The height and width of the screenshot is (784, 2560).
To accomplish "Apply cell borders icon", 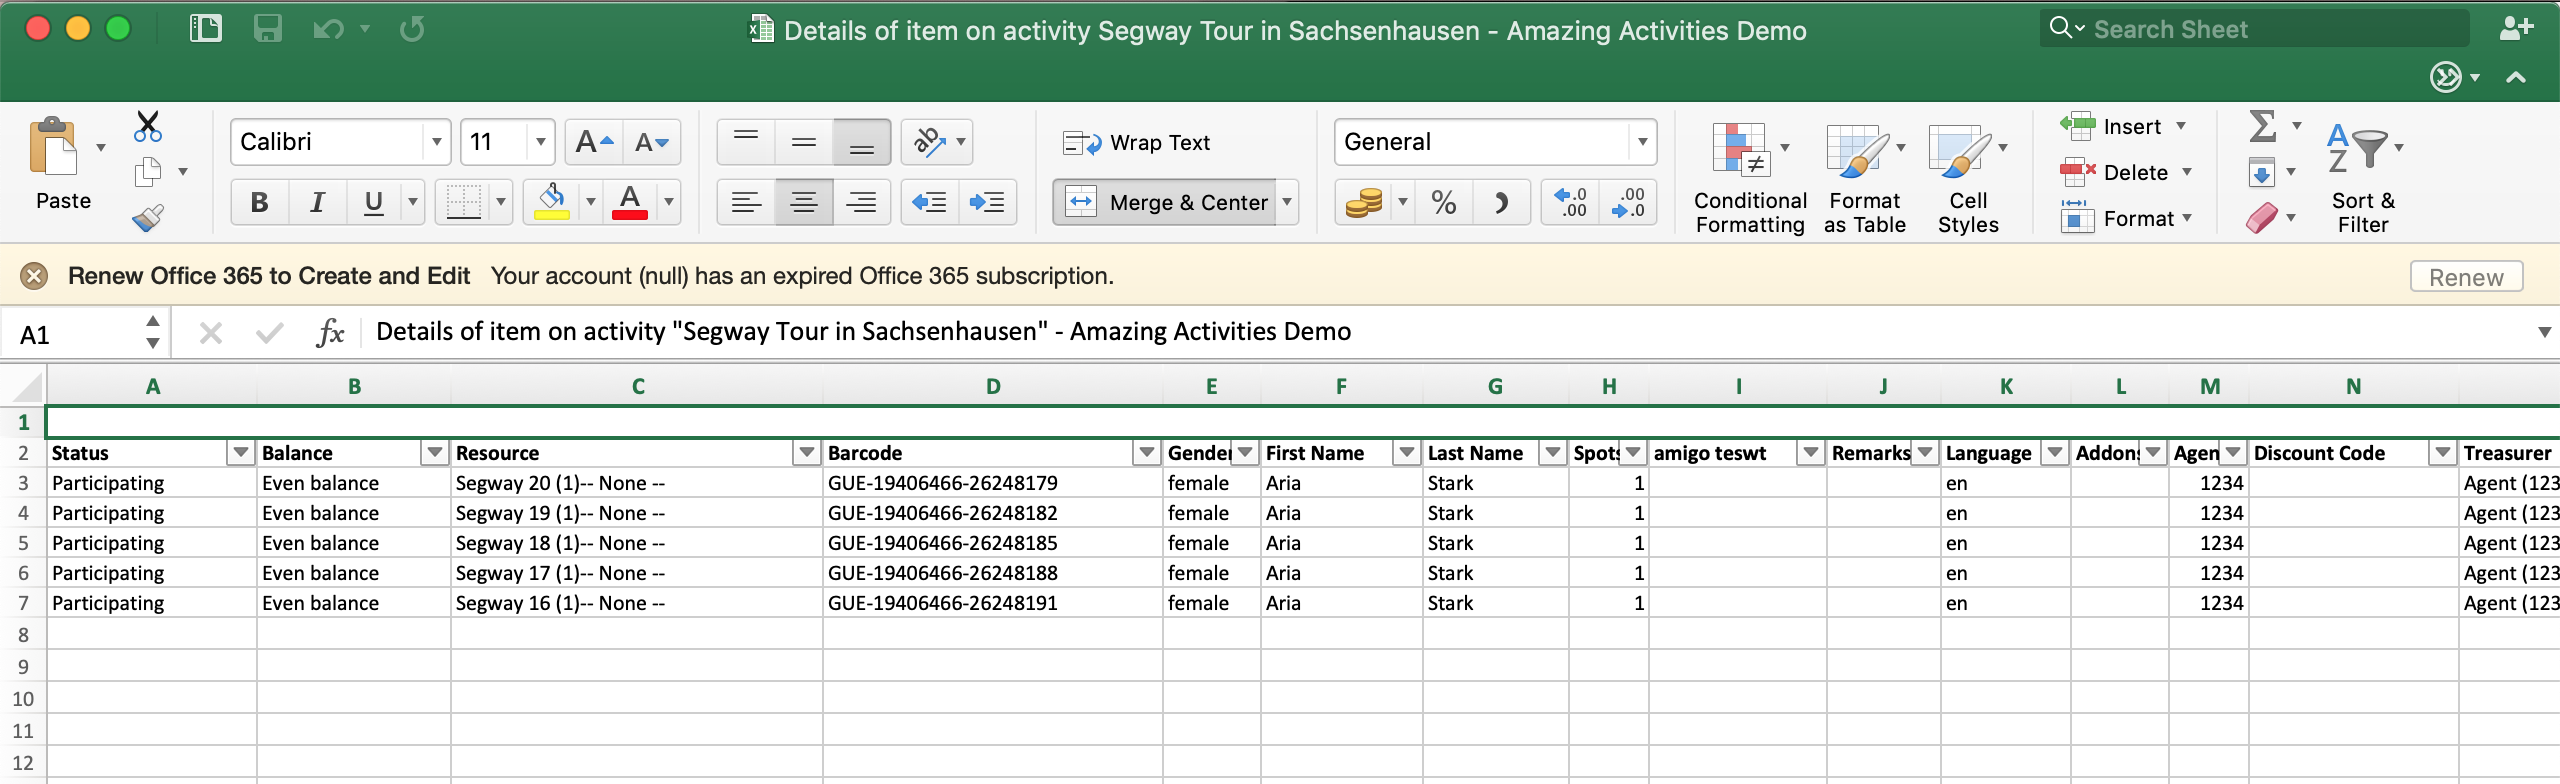I will (463, 202).
